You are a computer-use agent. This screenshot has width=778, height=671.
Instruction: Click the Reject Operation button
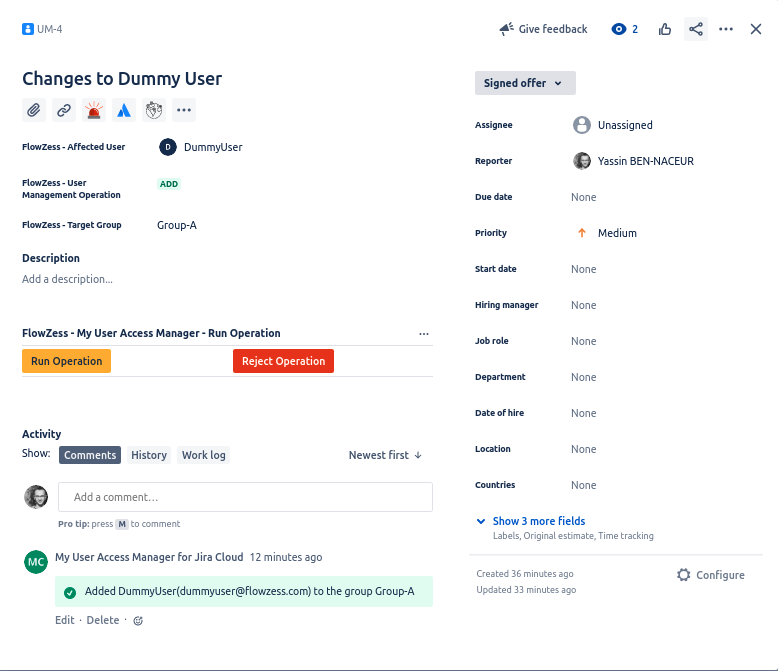point(283,361)
